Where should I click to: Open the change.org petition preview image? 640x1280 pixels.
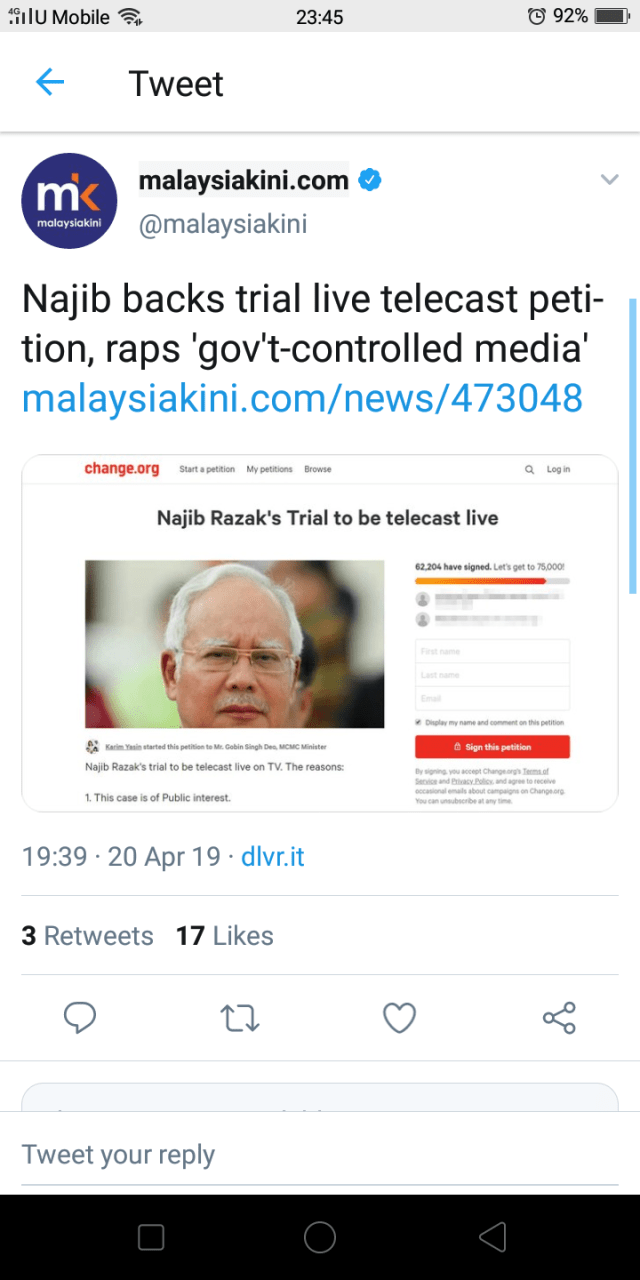click(320, 632)
